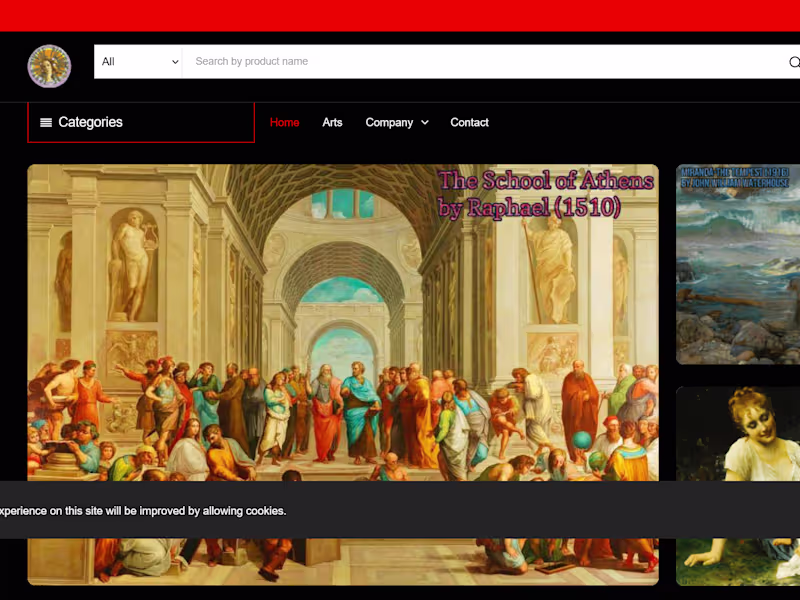The height and width of the screenshot is (600, 800).
Task: Click the round site logo
Action: pos(49,66)
